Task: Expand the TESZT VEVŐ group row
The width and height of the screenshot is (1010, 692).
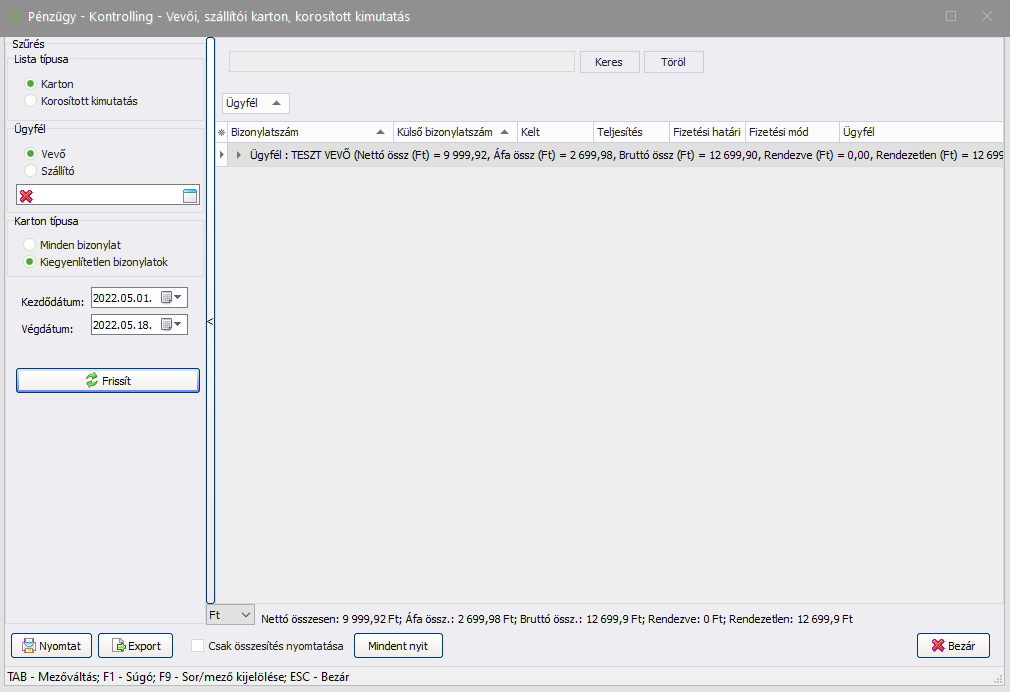Action: pos(239,155)
